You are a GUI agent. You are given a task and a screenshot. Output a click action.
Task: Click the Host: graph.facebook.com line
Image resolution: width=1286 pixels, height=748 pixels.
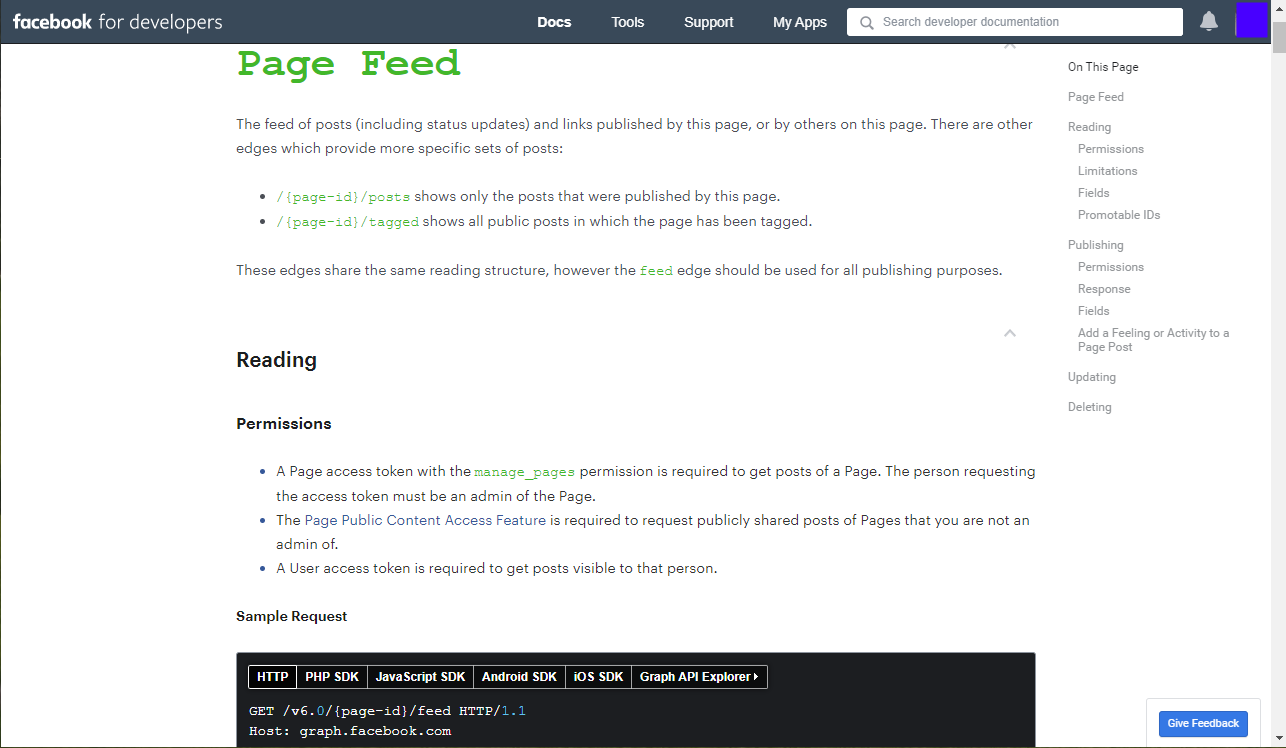(350, 731)
